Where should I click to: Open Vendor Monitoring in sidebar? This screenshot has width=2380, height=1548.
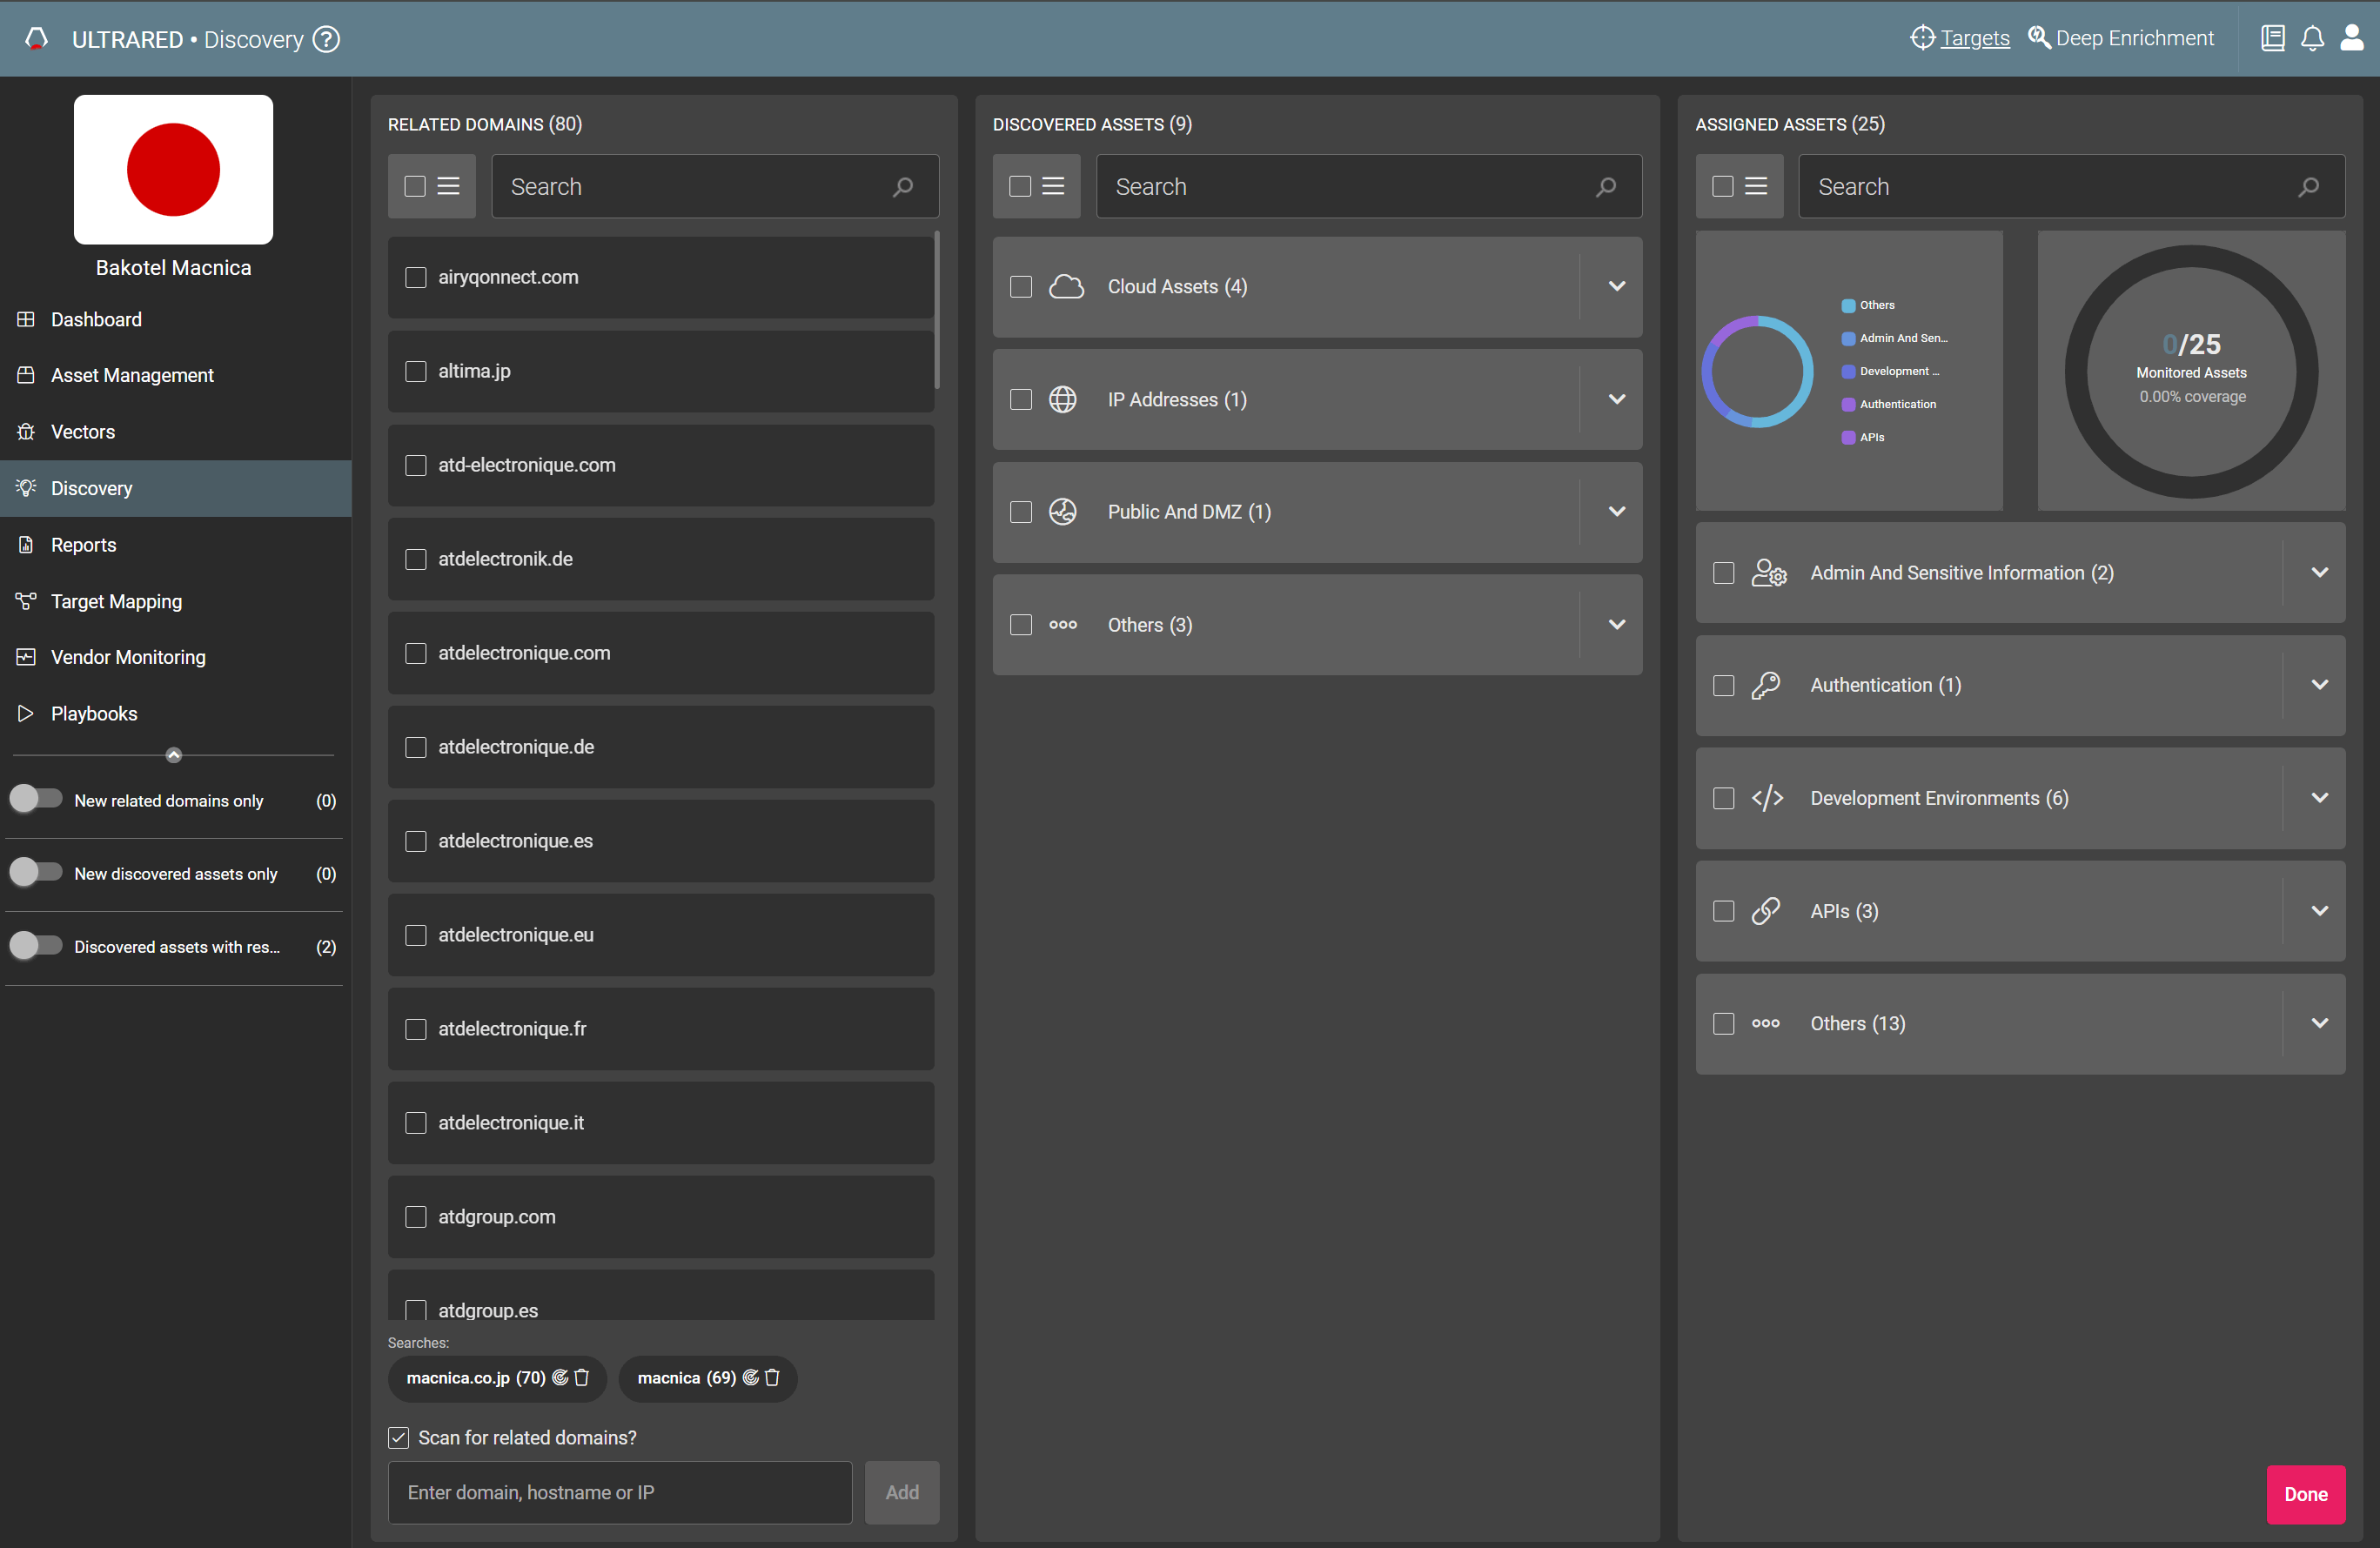(175, 657)
